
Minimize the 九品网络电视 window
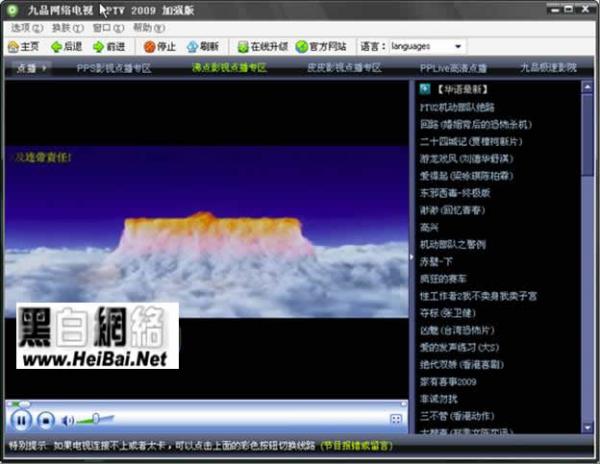(554, 10)
